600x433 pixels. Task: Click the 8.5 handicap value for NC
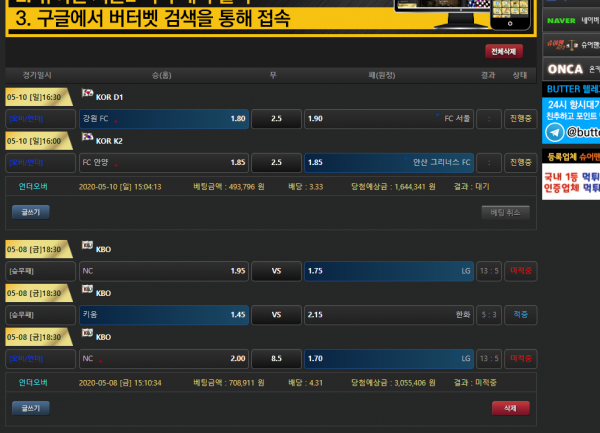(276, 358)
